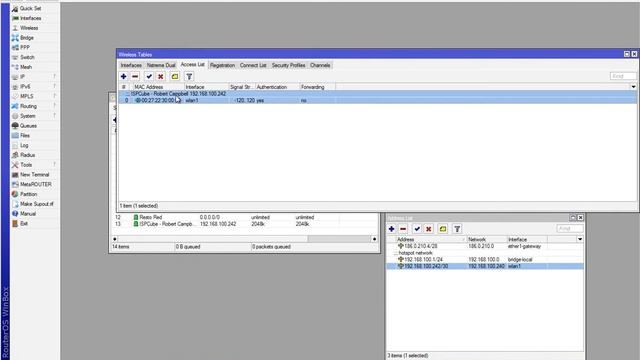640x360 pixels.
Task: Sort by Forwarding column
Action: click(317, 87)
